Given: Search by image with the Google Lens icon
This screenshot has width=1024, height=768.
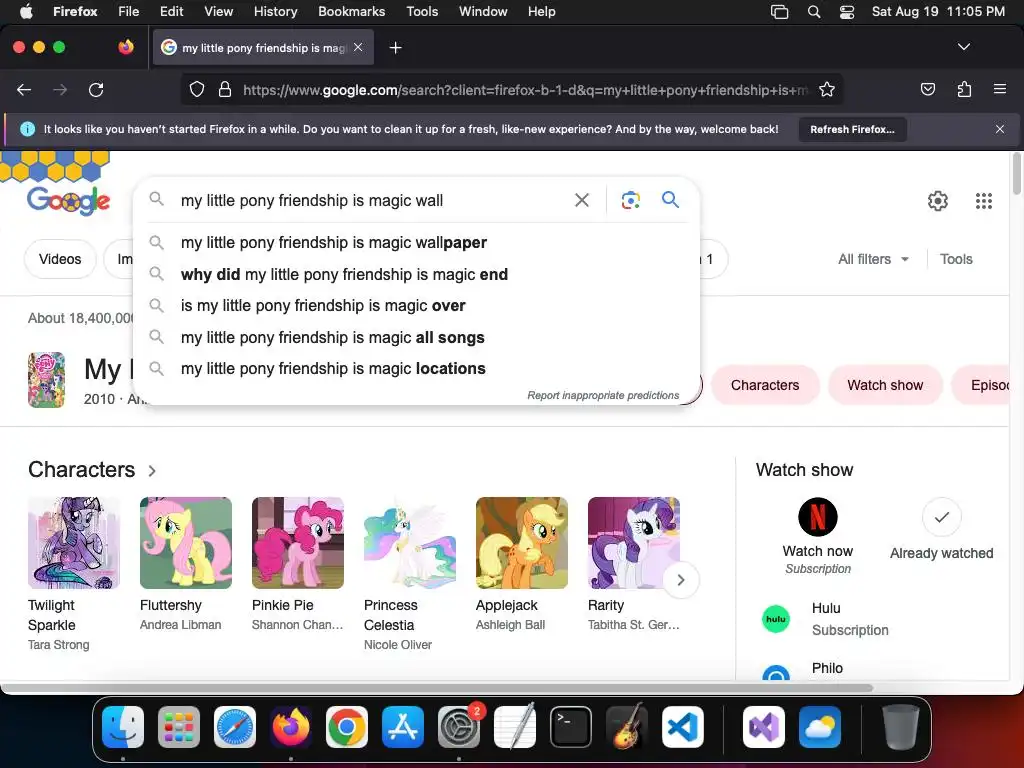Looking at the screenshot, I should 630,200.
